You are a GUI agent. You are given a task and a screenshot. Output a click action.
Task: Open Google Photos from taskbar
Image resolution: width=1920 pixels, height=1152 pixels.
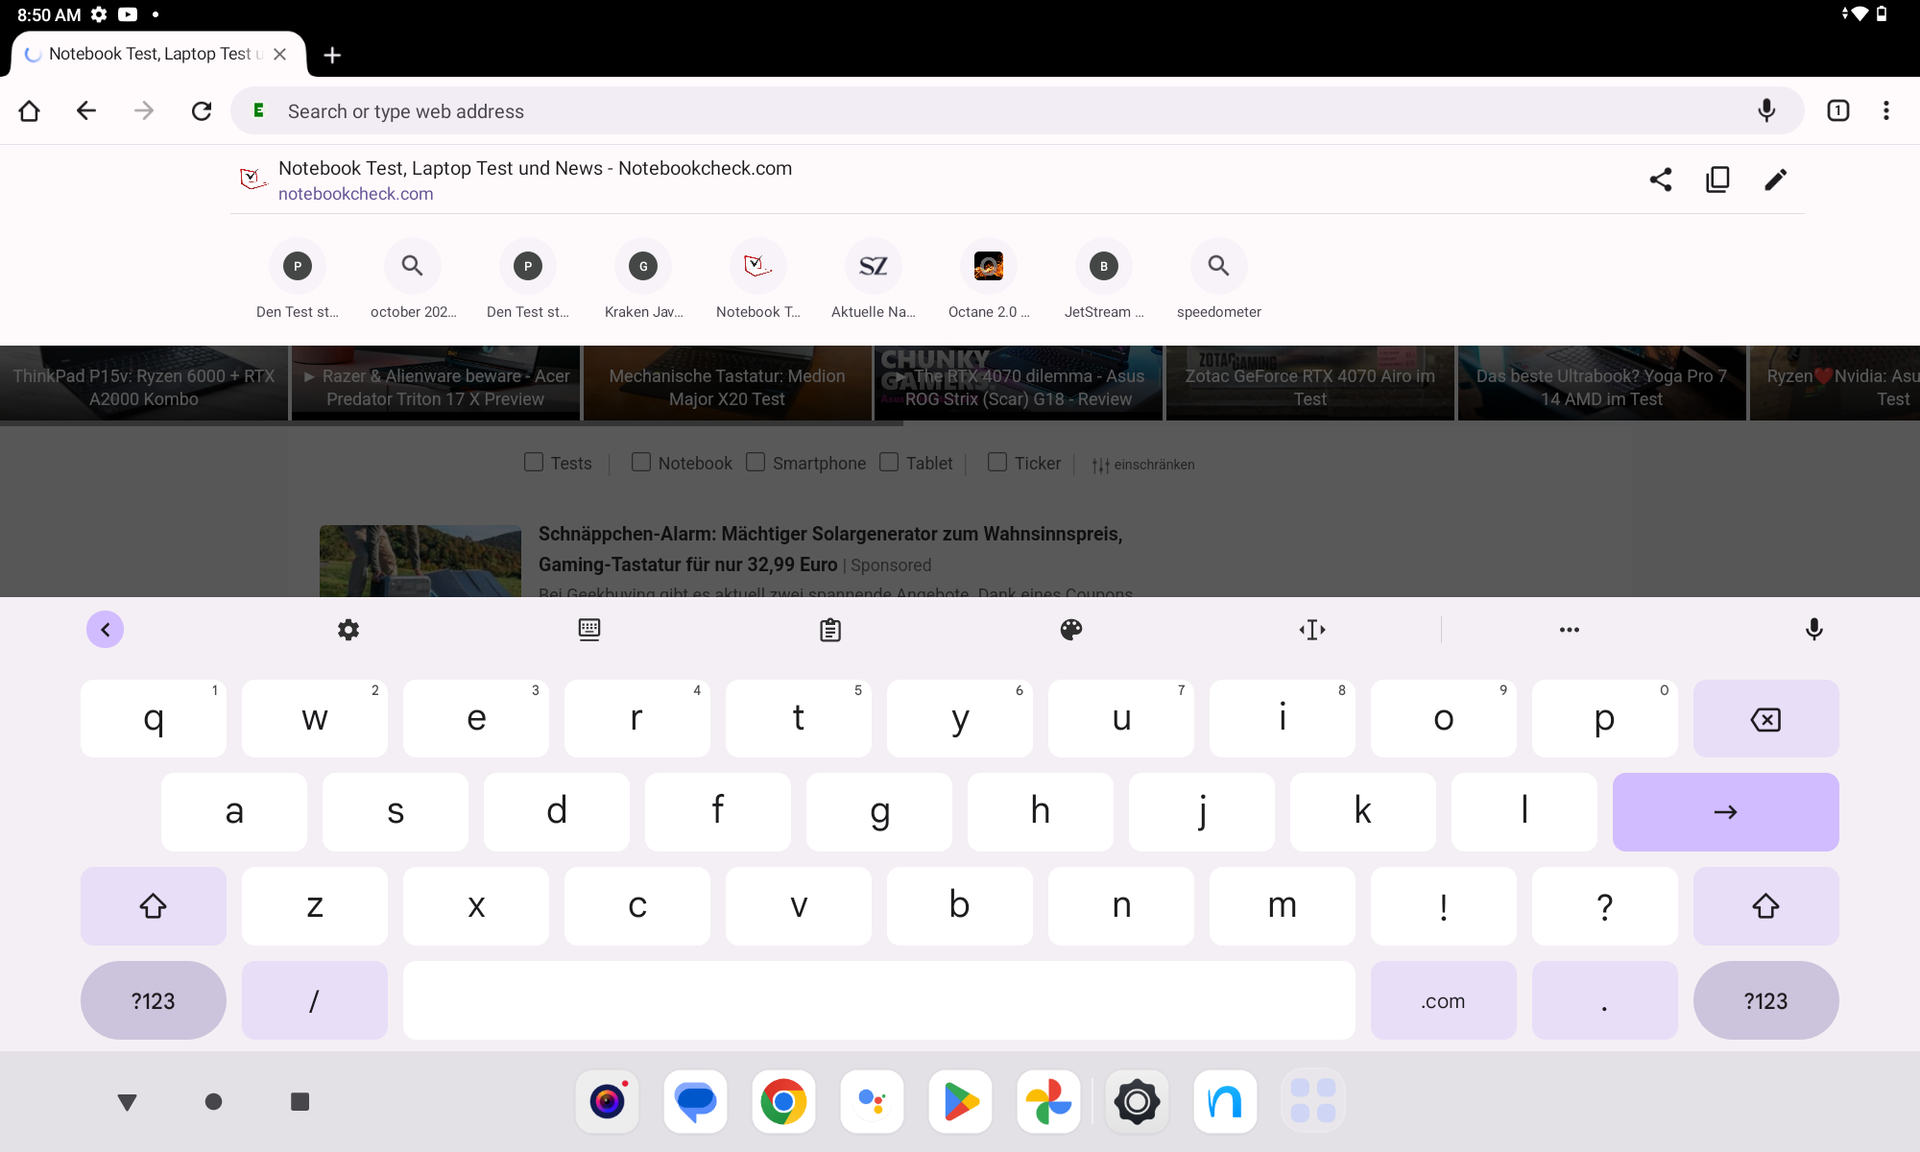tap(1048, 1102)
